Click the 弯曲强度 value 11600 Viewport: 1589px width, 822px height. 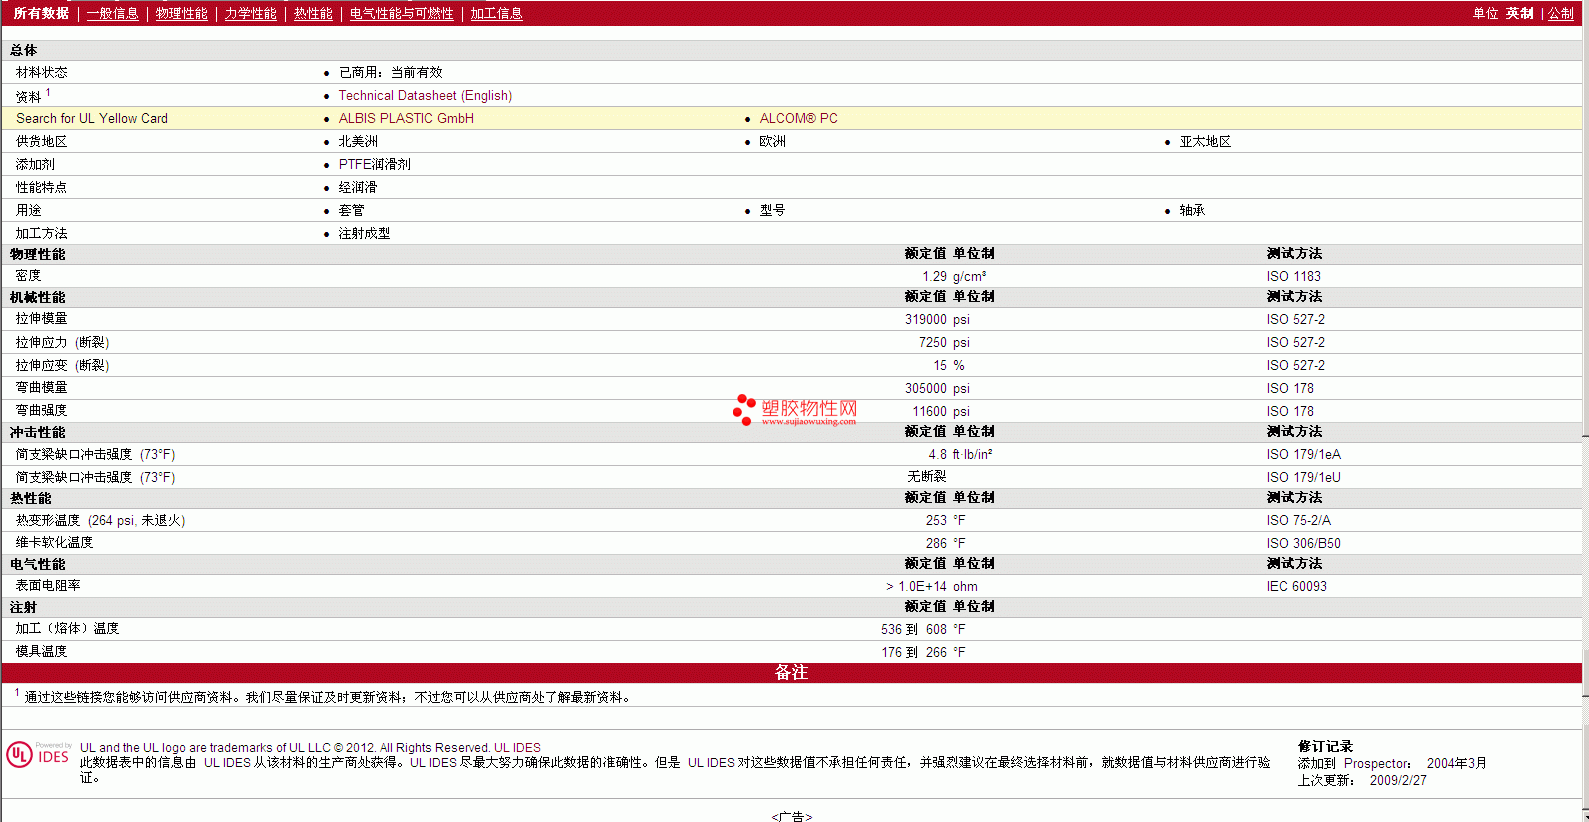pyautogui.click(x=930, y=412)
